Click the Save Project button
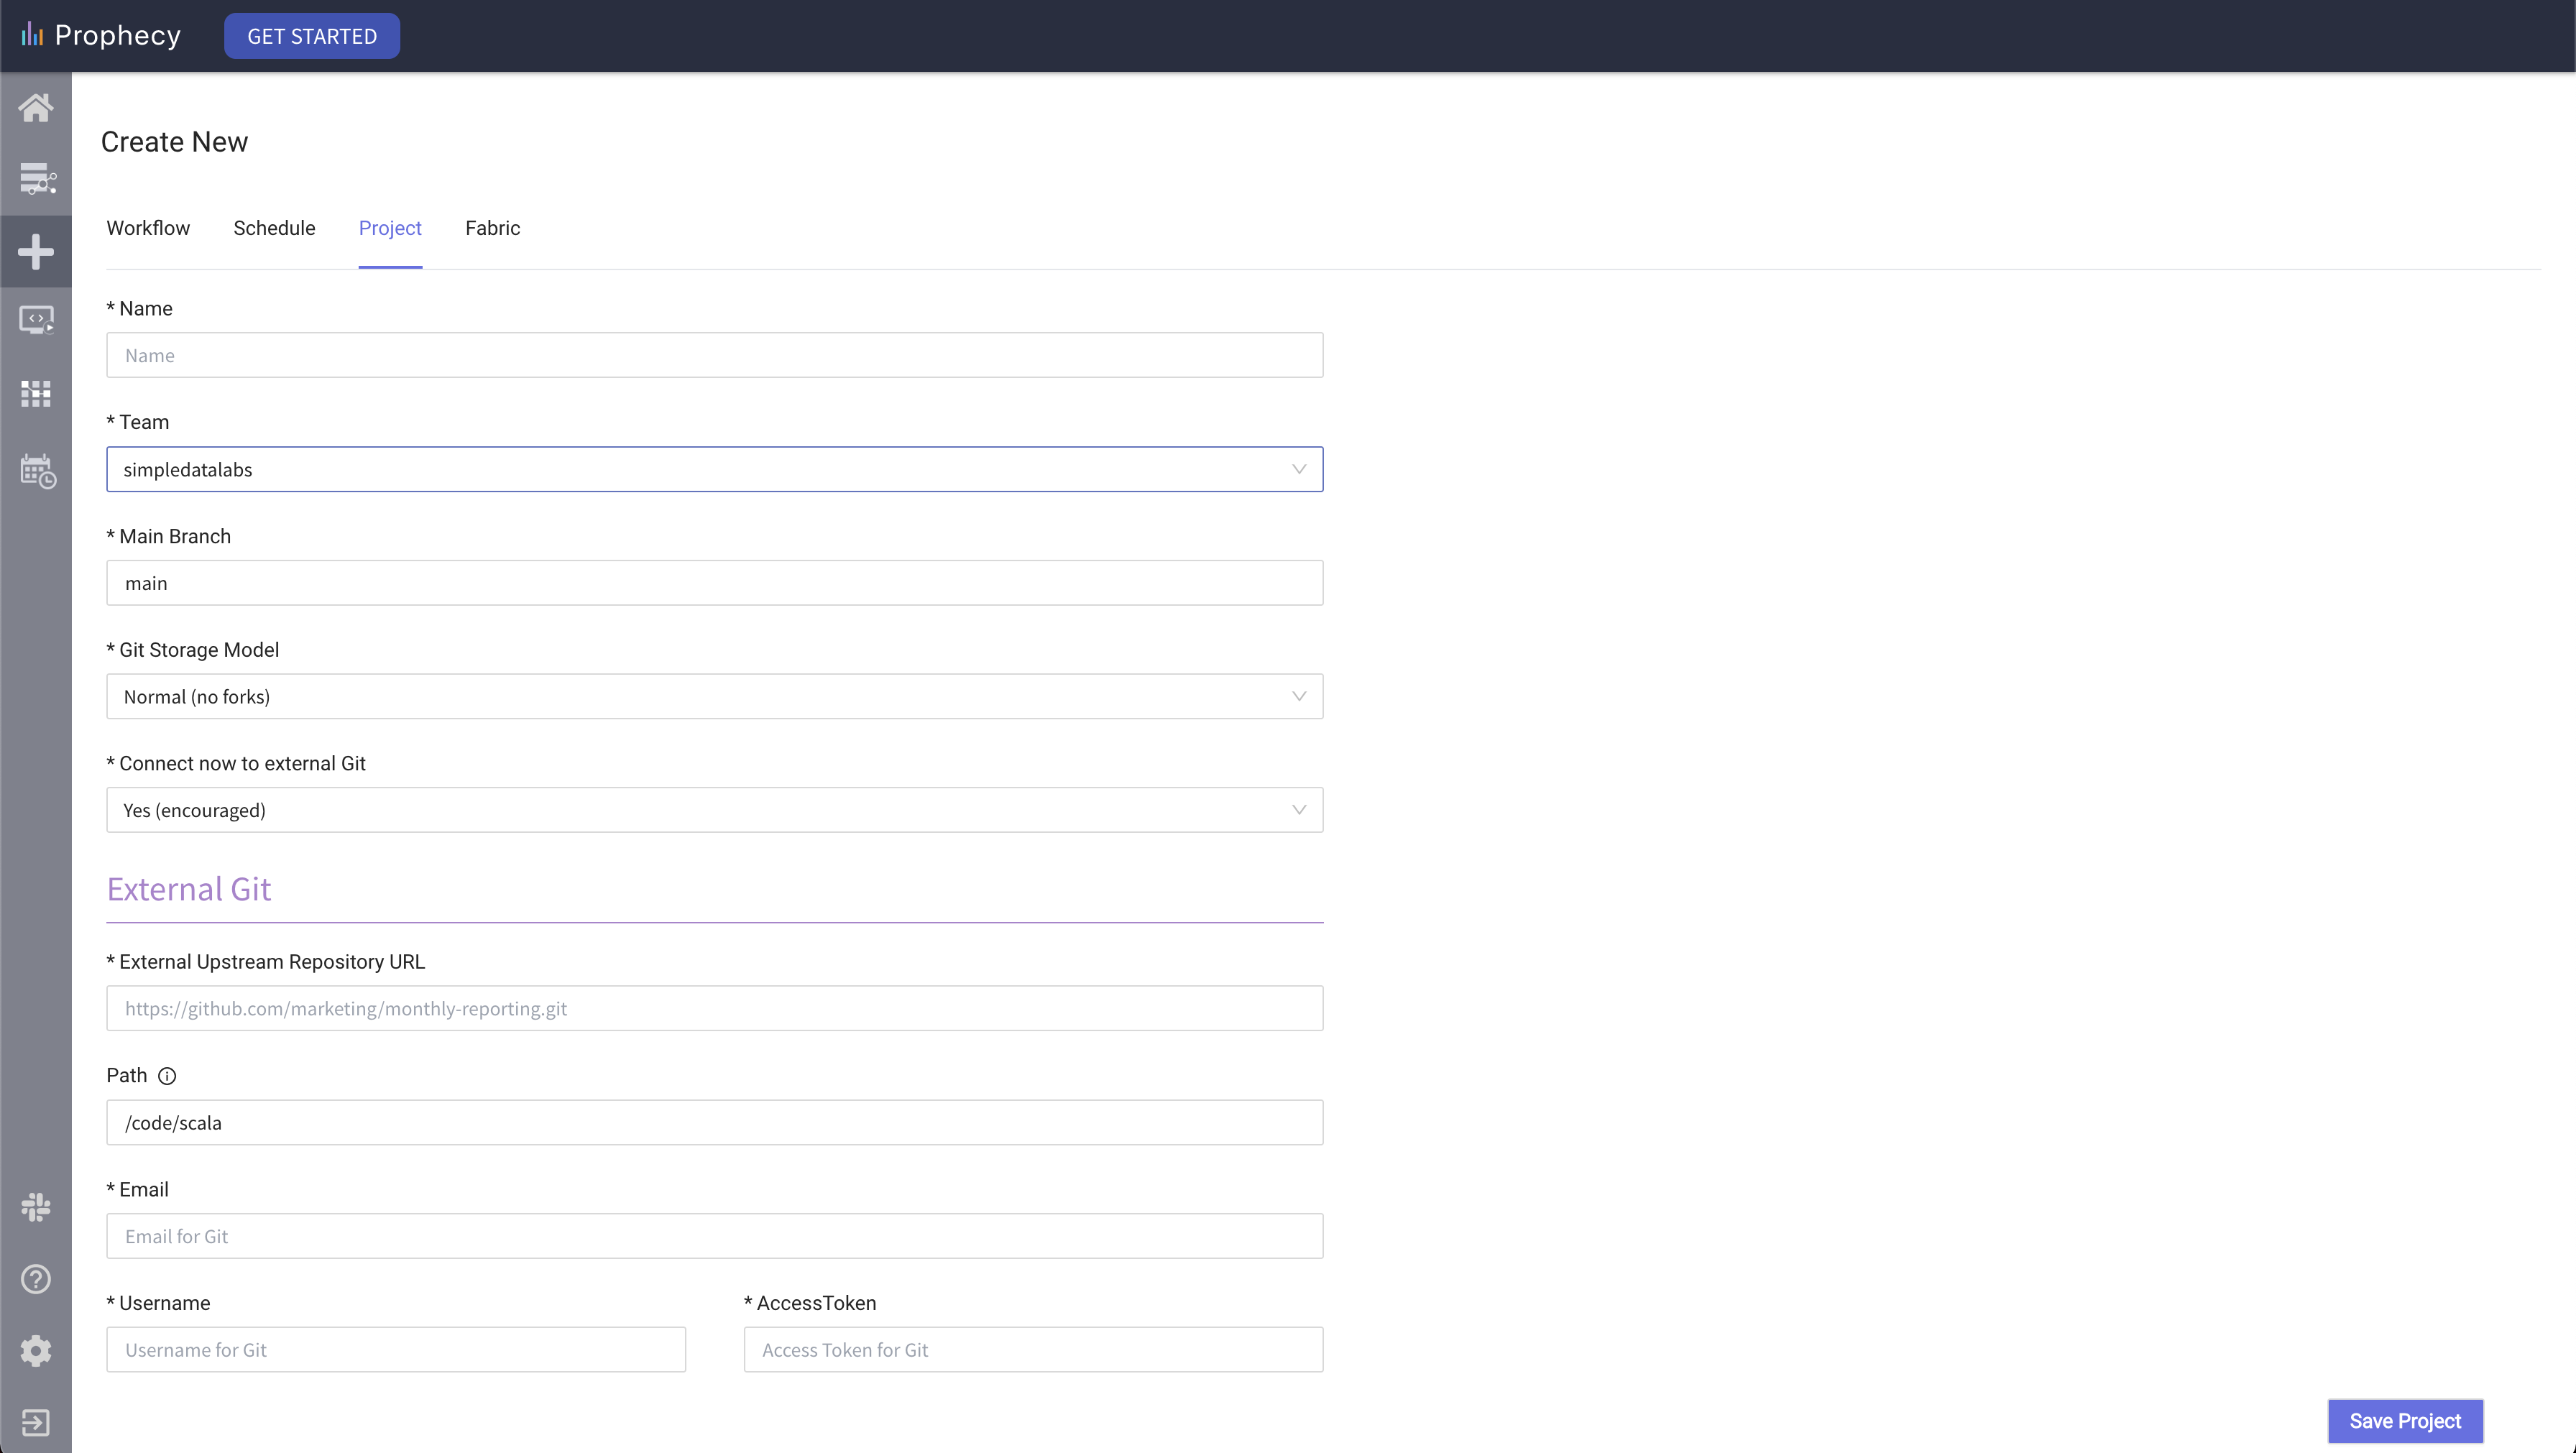The image size is (2576, 1453). point(2404,1421)
